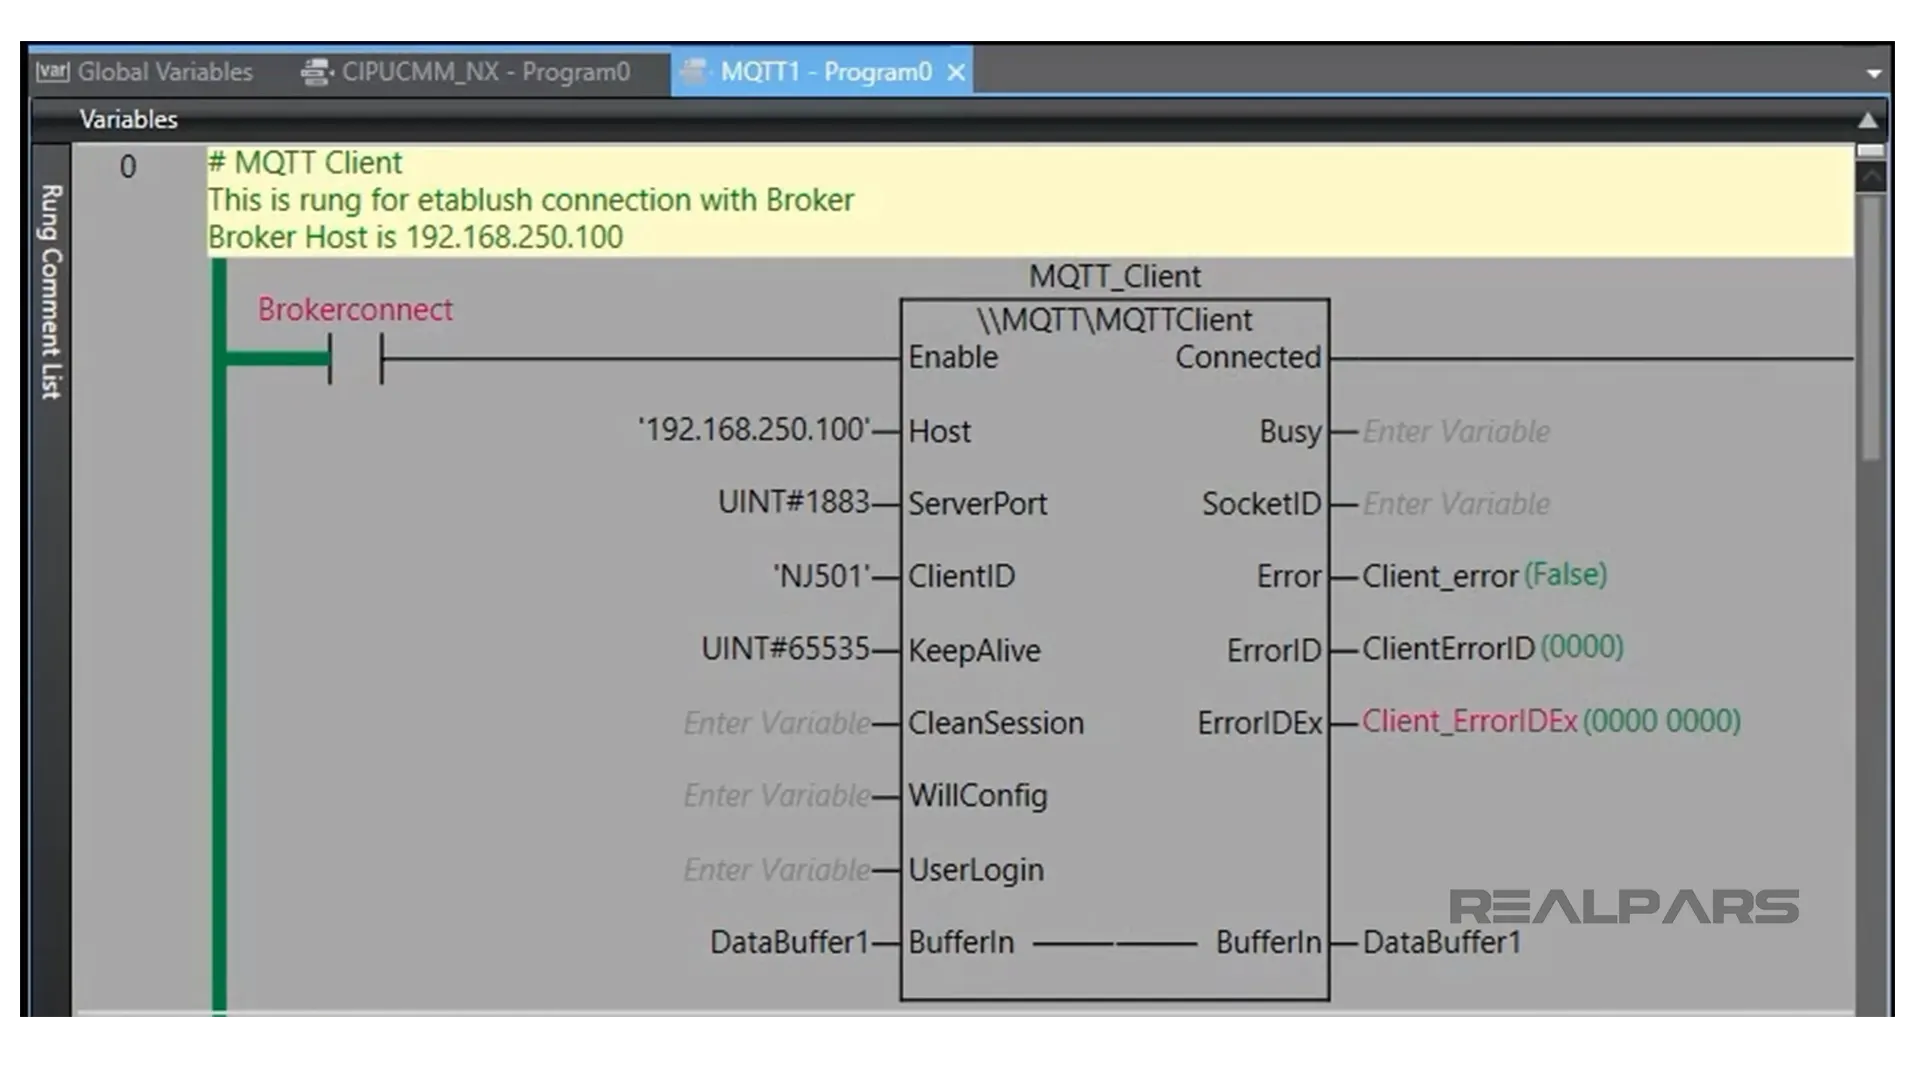
Task: Assign a variable to the SocketID output
Action: coord(1455,504)
